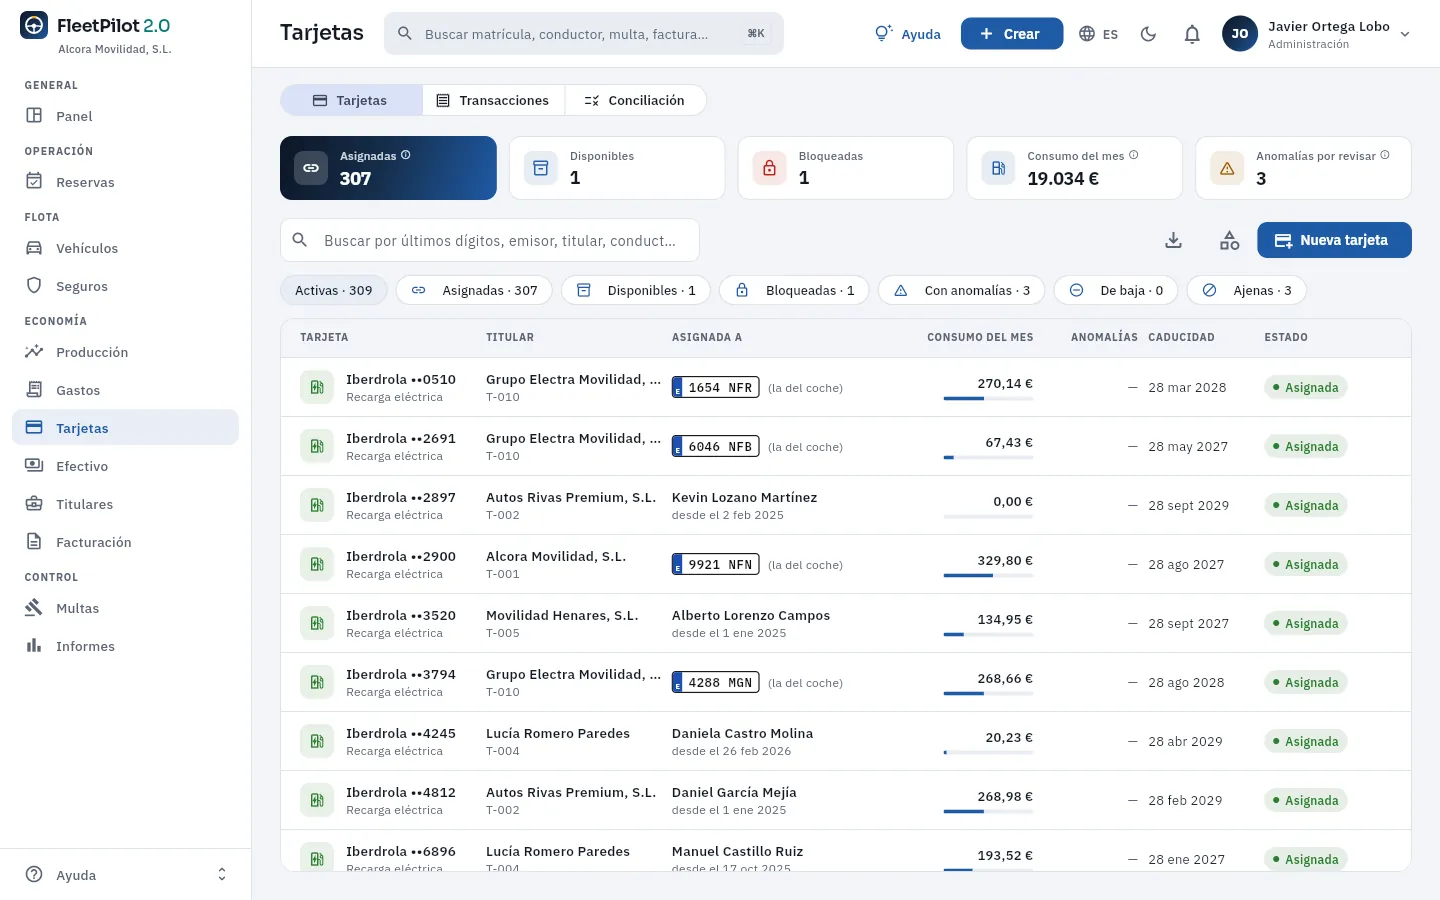This screenshot has height=900, width=1440.
Task: Click the warning icon on Anomalías card
Action: pyautogui.click(x=1227, y=168)
